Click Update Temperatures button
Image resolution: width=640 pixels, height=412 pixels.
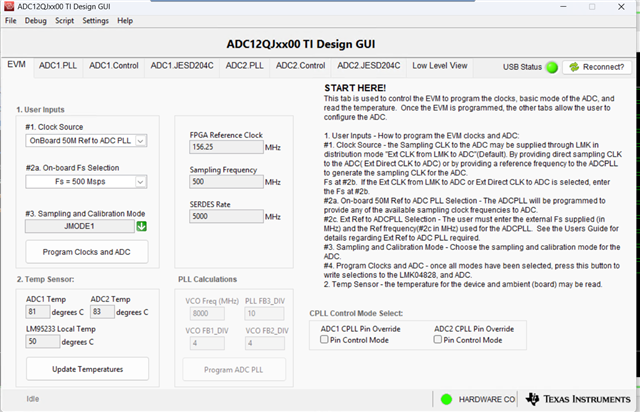coord(87,369)
